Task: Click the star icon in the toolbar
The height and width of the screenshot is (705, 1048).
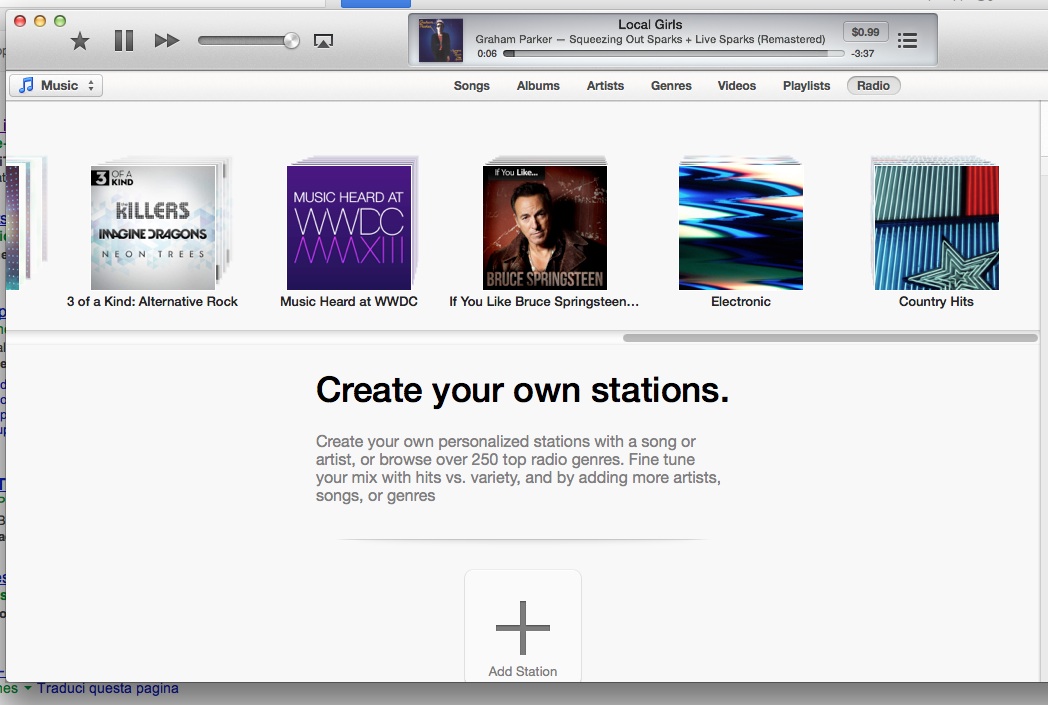Action: click(80, 41)
